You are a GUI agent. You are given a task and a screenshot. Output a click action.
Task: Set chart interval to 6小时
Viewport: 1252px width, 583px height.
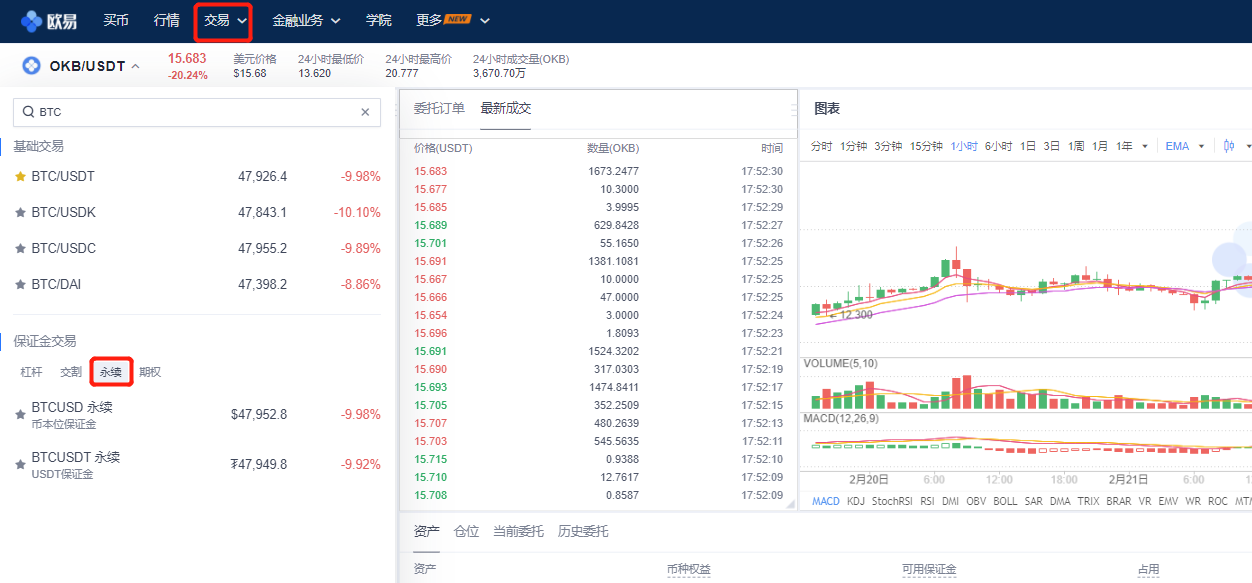coord(998,146)
